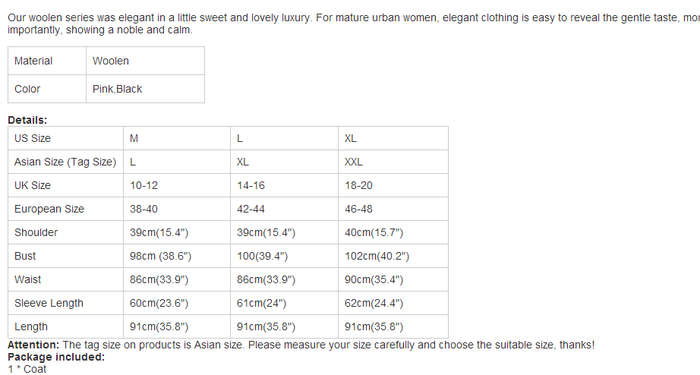Select the Waist 90cm(35.4") cell
Image resolution: width=700 pixels, height=375 pixels.
click(x=393, y=279)
